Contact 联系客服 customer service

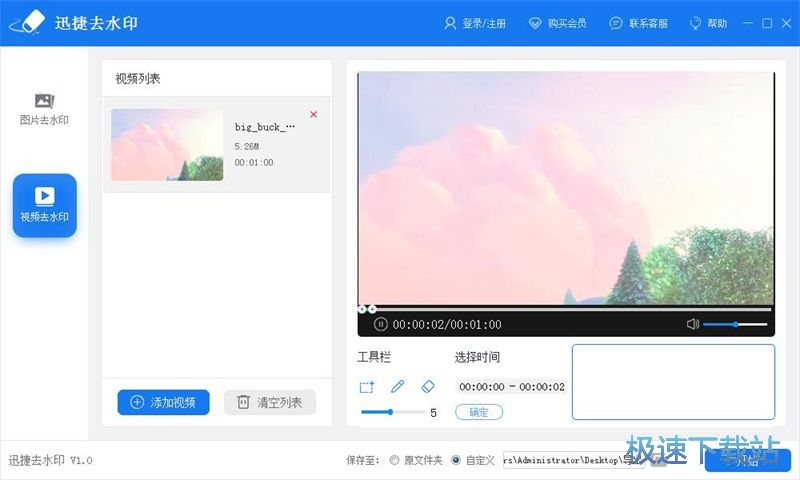point(639,23)
